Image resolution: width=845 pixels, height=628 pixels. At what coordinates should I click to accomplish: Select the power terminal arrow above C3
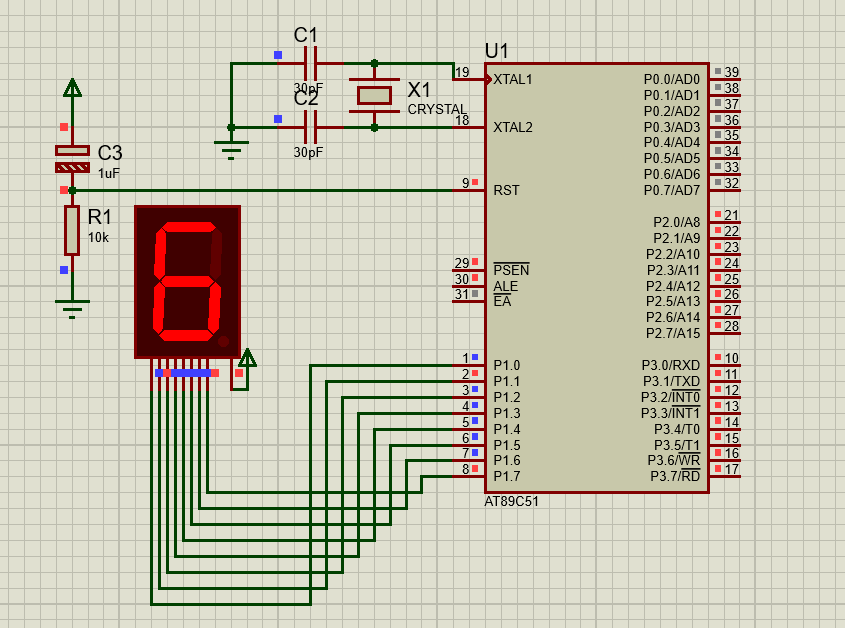(72, 88)
